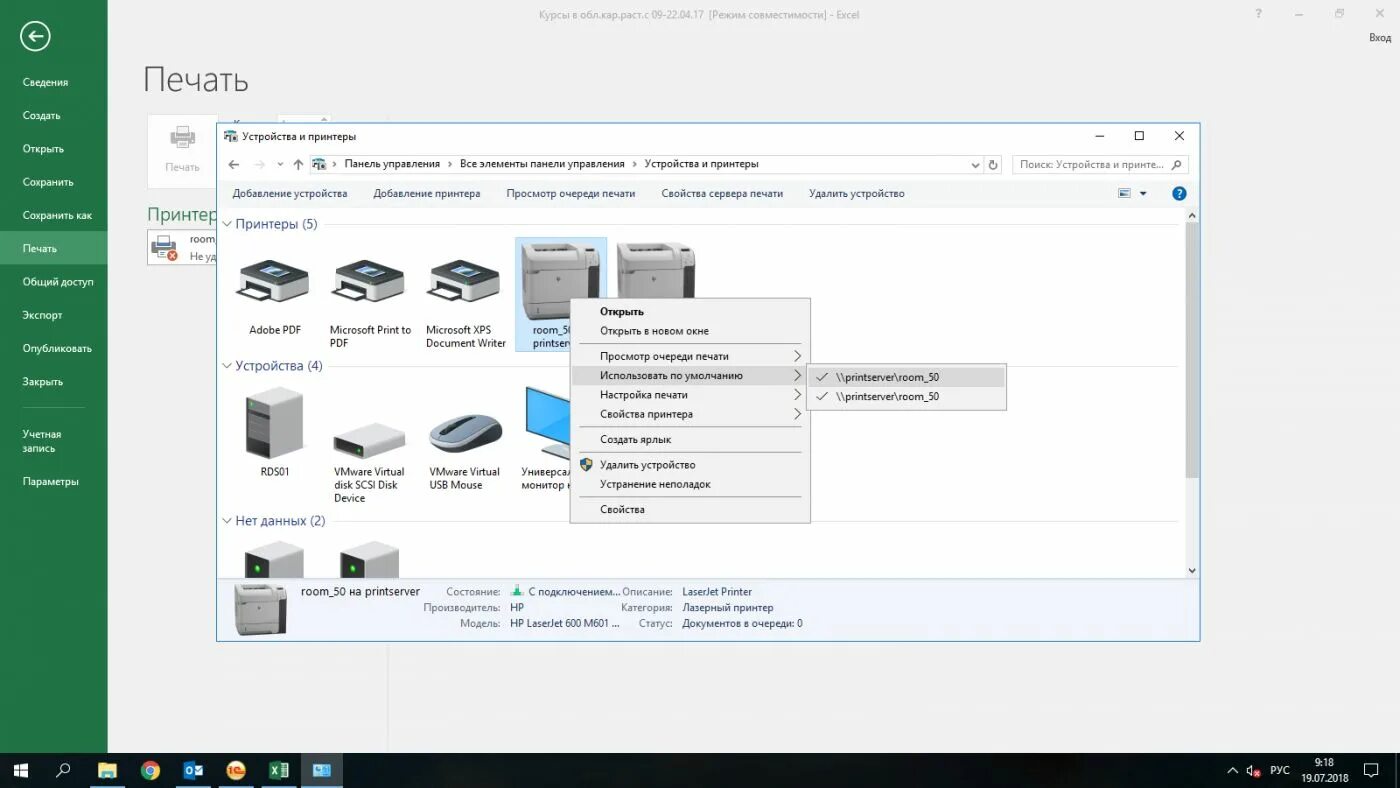Open Outlook from the taskbar

click(x=193, y=770)
